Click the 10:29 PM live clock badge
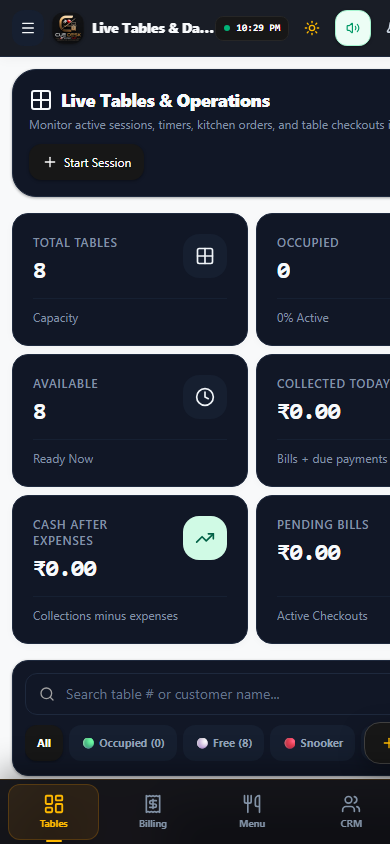This screenshot has width=390, height=844. tap(252, 28)
